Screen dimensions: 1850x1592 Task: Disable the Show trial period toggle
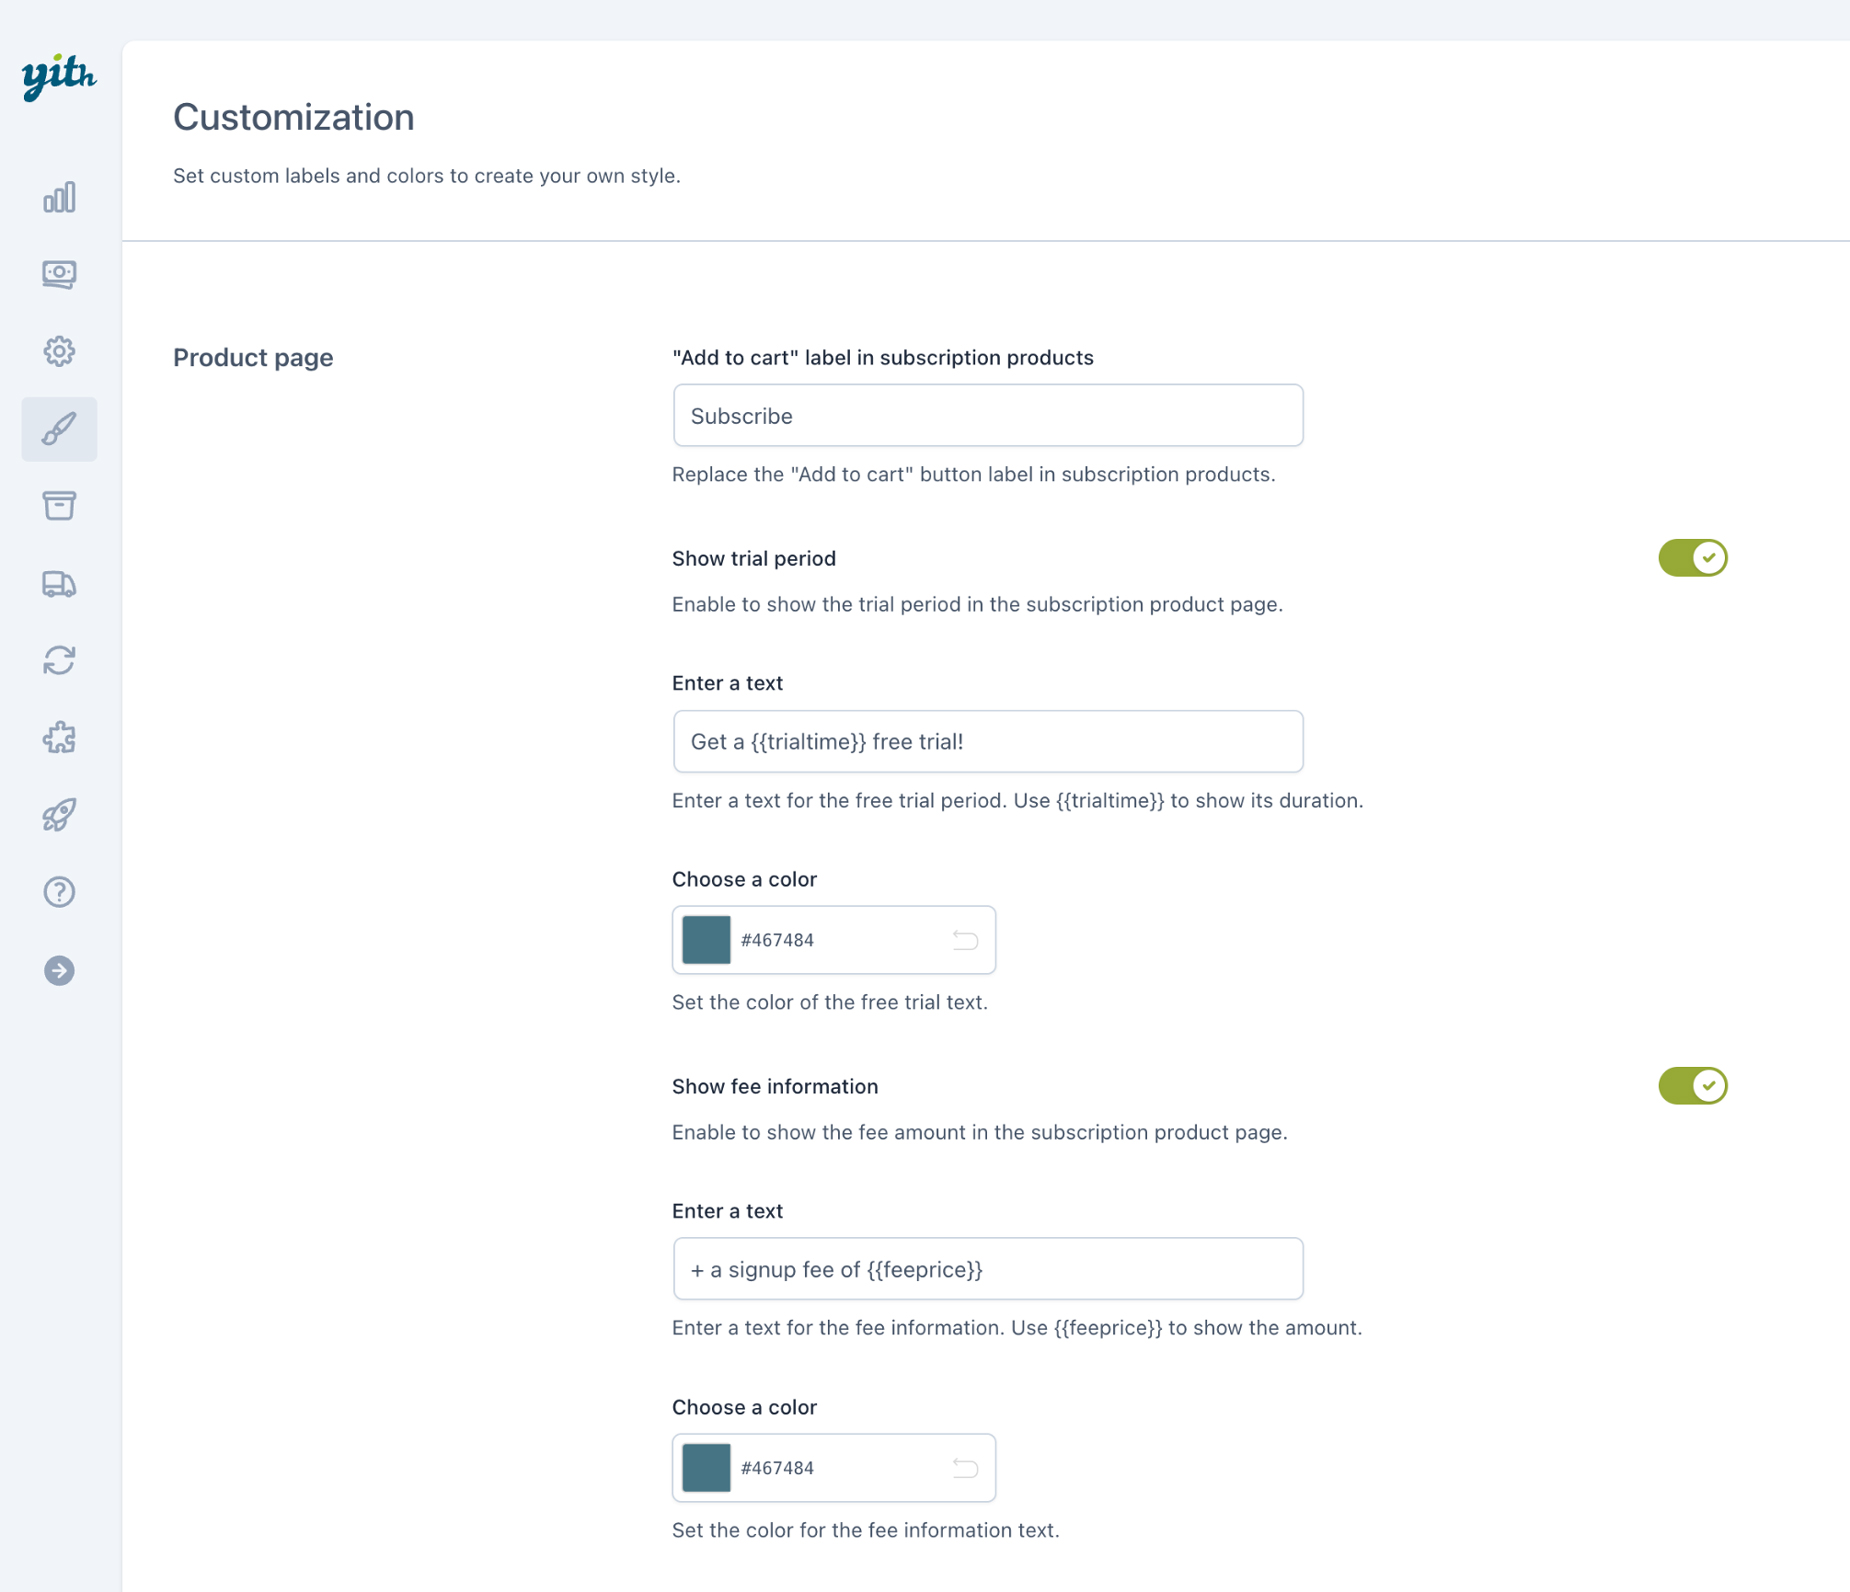(x=1692, y=558)
